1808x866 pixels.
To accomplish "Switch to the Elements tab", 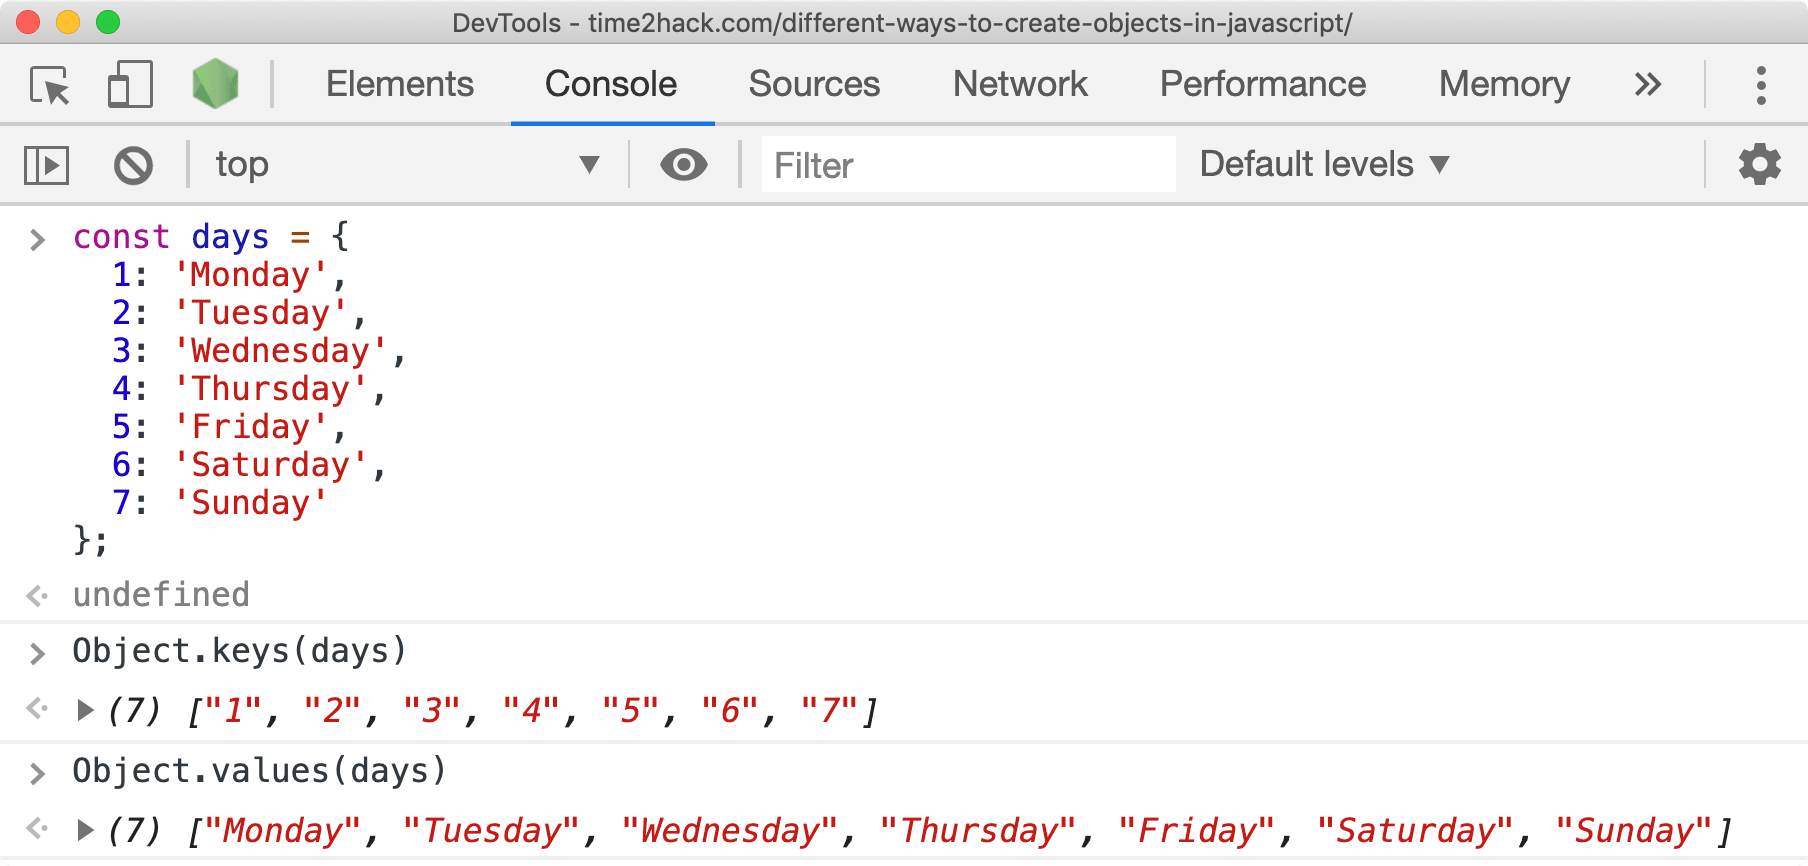I will coord(400,84).
